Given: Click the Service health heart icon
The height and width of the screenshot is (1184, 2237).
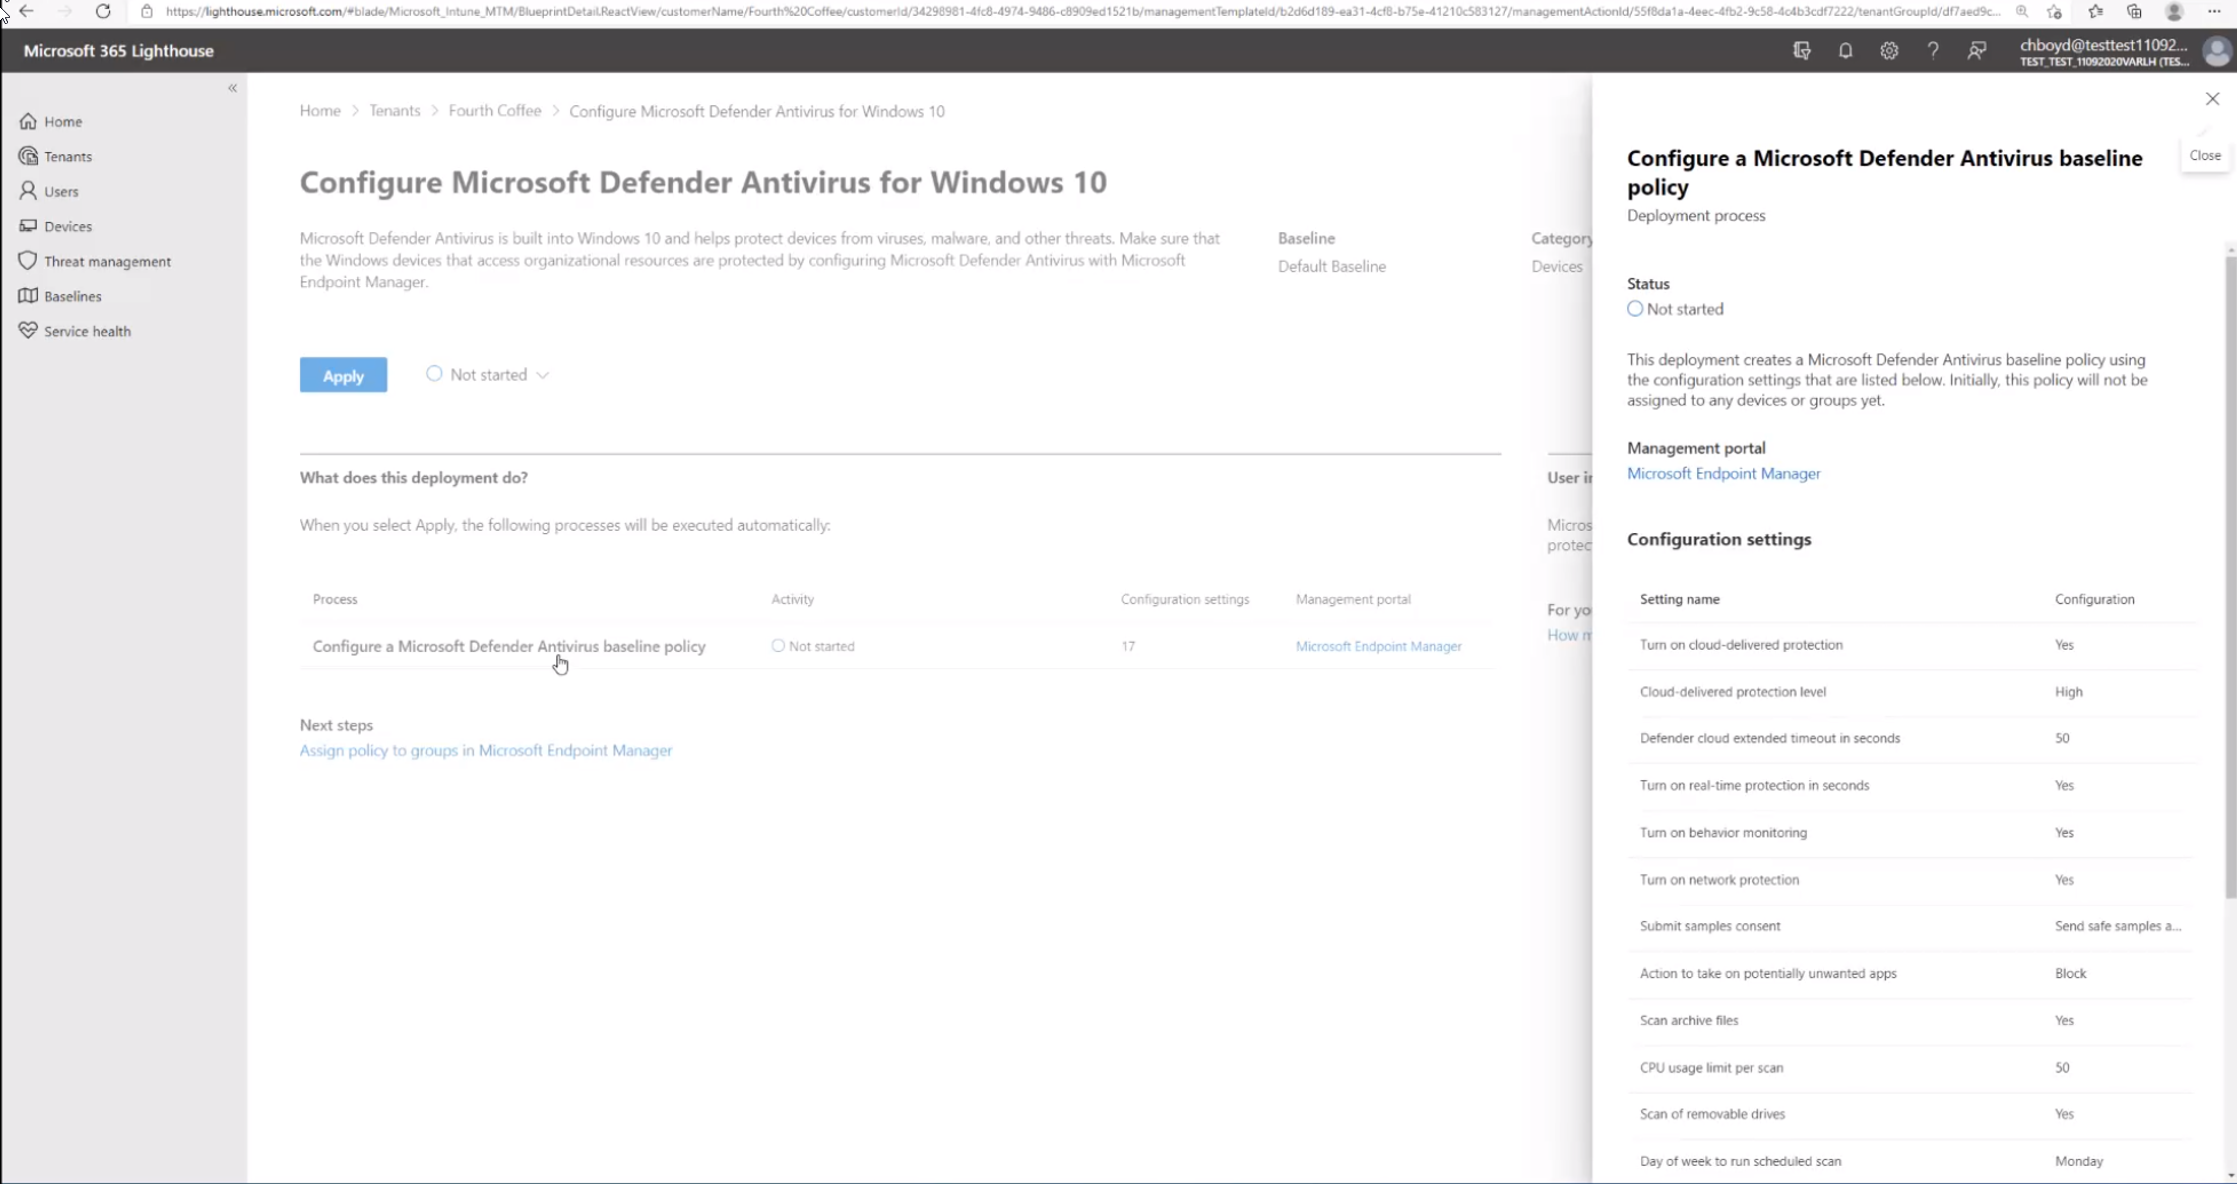Looking at the screenshot, I should tap(28, 330).
